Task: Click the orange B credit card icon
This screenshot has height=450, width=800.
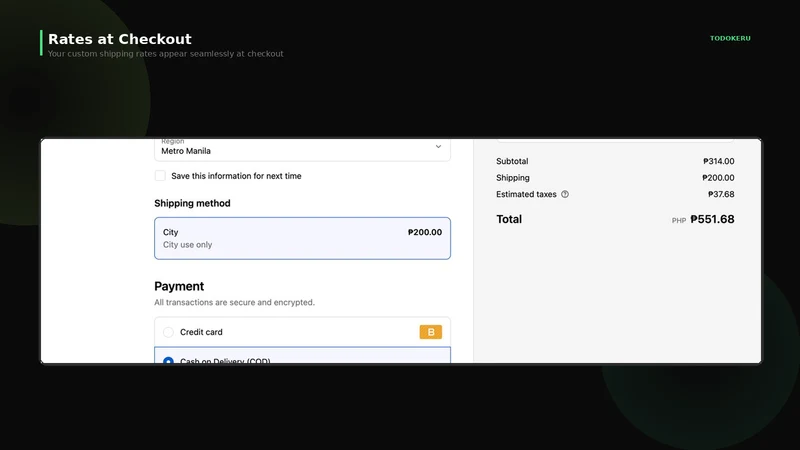Action: (x=431, y=332)
